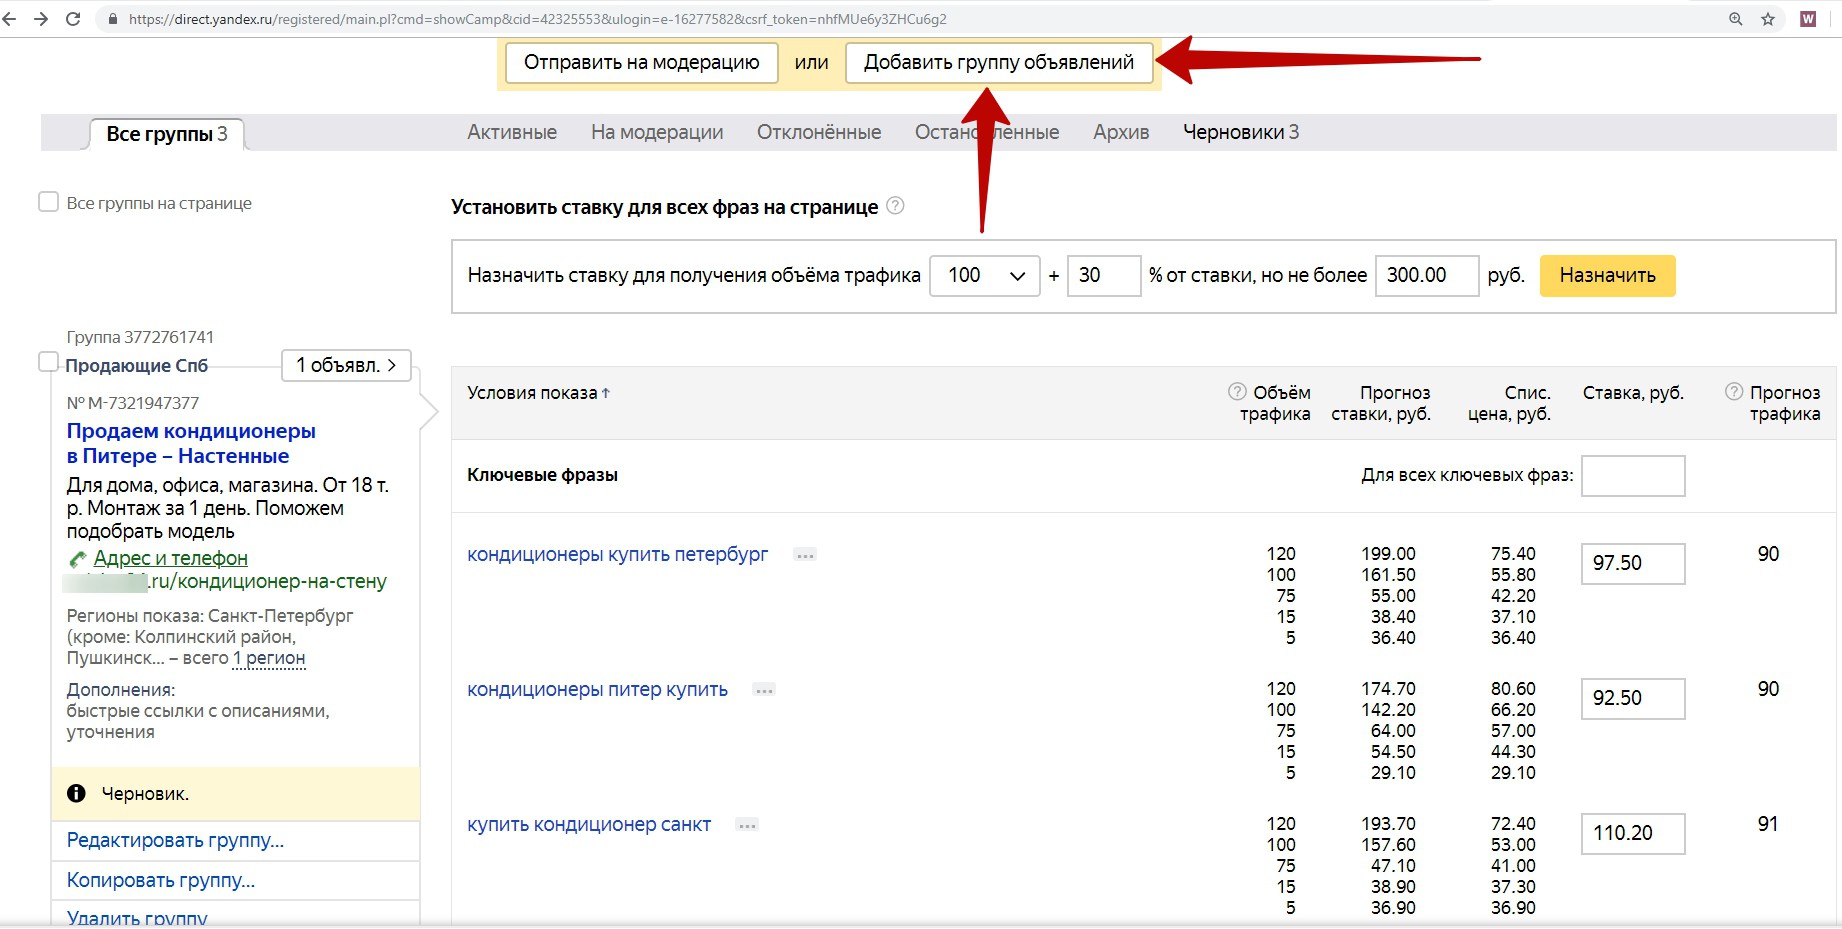Image resolution: width=1842 pixels, height=929 pixels.
Task: Click Копировать группу... link
Action: [160, 880]
